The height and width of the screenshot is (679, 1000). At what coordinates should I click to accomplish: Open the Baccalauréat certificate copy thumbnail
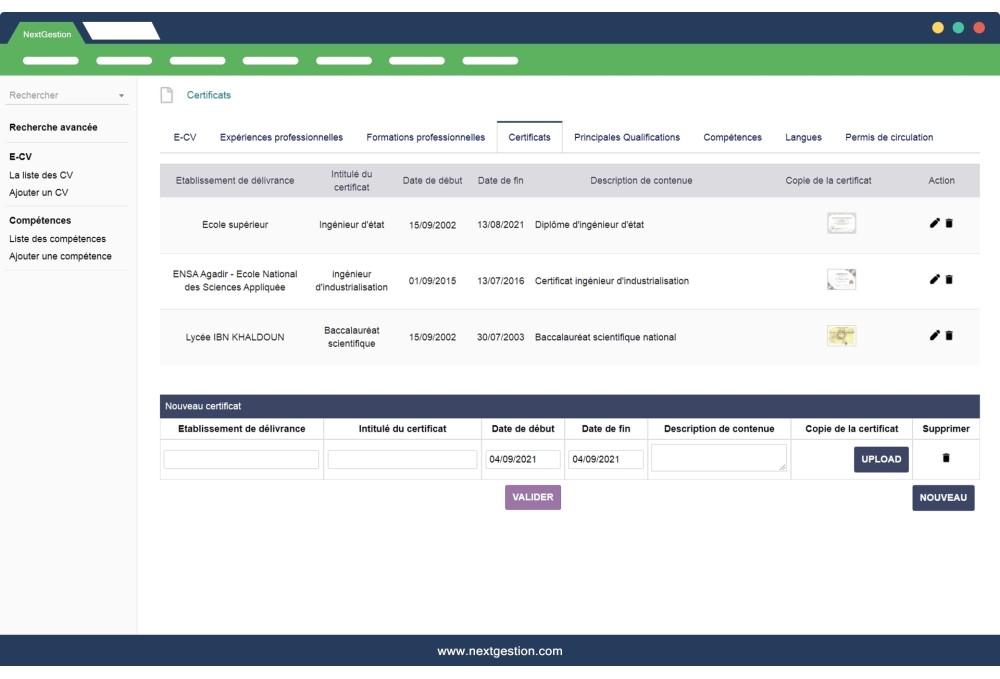(x=840, y=336)
